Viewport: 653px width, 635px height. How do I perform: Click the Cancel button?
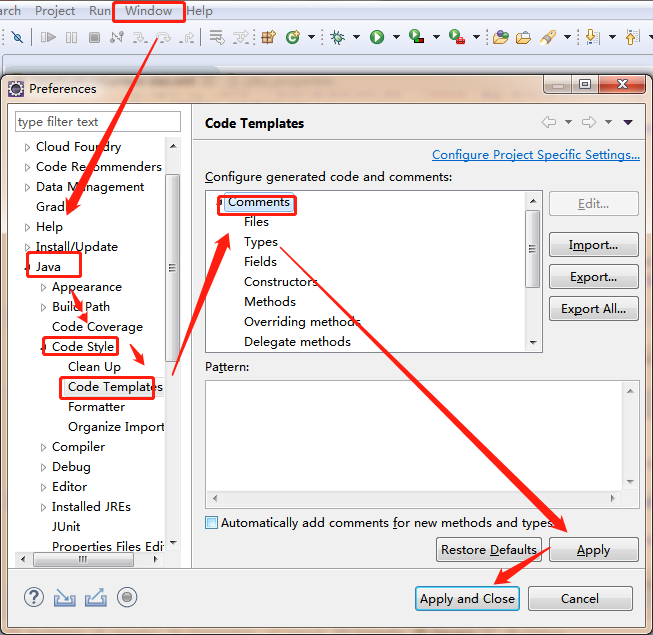[580, 599]
